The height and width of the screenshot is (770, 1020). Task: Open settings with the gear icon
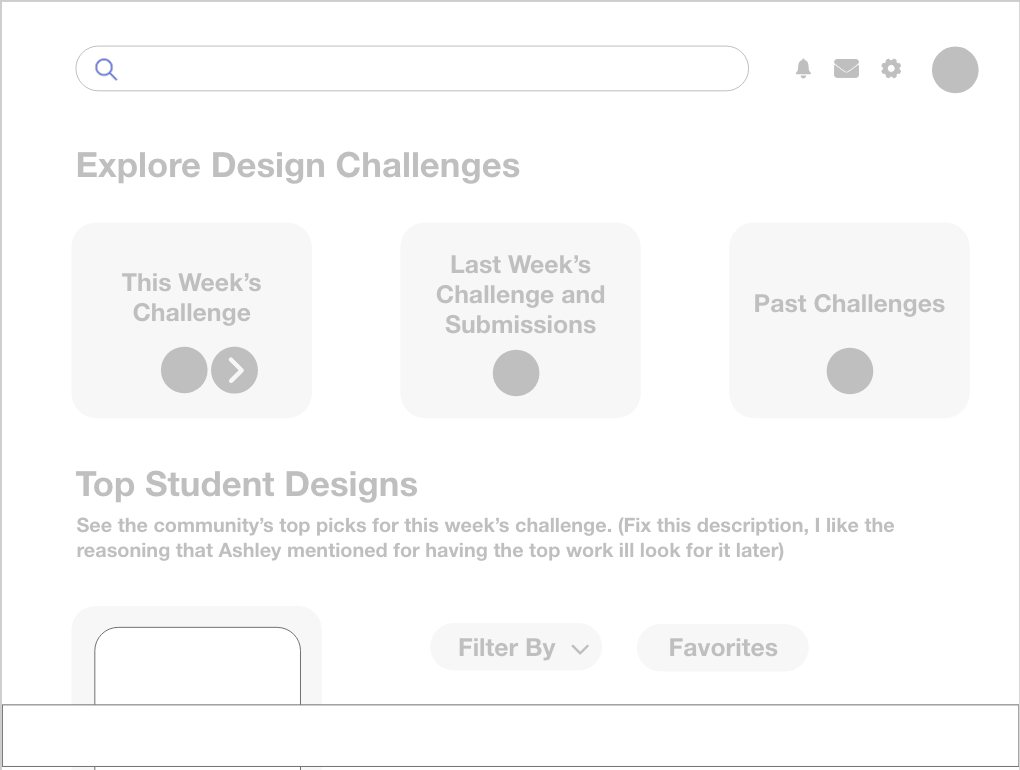tap(891, 68)
